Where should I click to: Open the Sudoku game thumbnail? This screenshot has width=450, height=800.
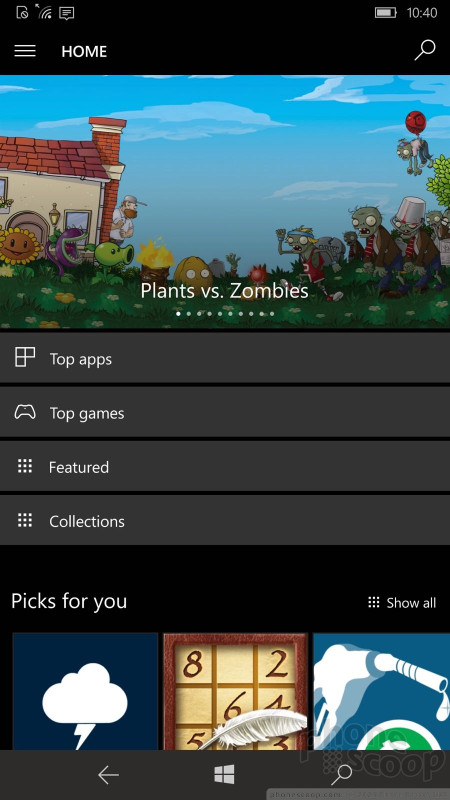tap(235, 691)
